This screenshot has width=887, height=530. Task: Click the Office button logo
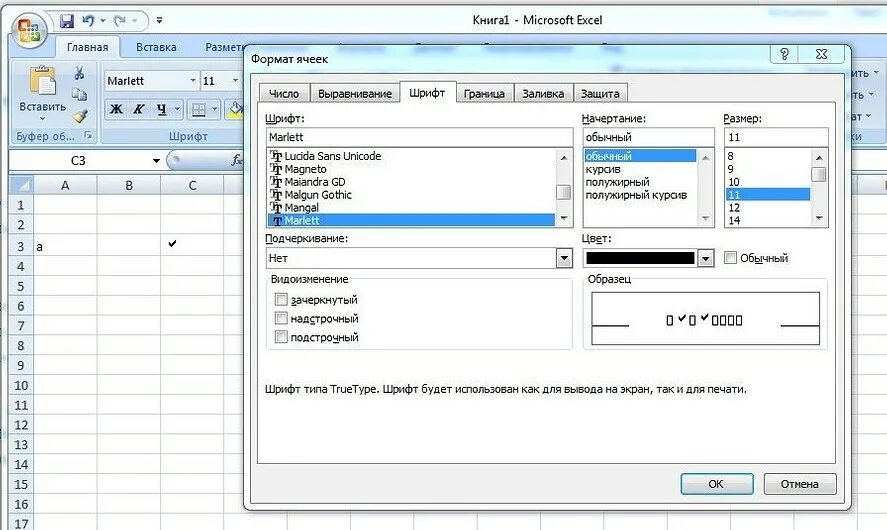[x=29, y=31]
